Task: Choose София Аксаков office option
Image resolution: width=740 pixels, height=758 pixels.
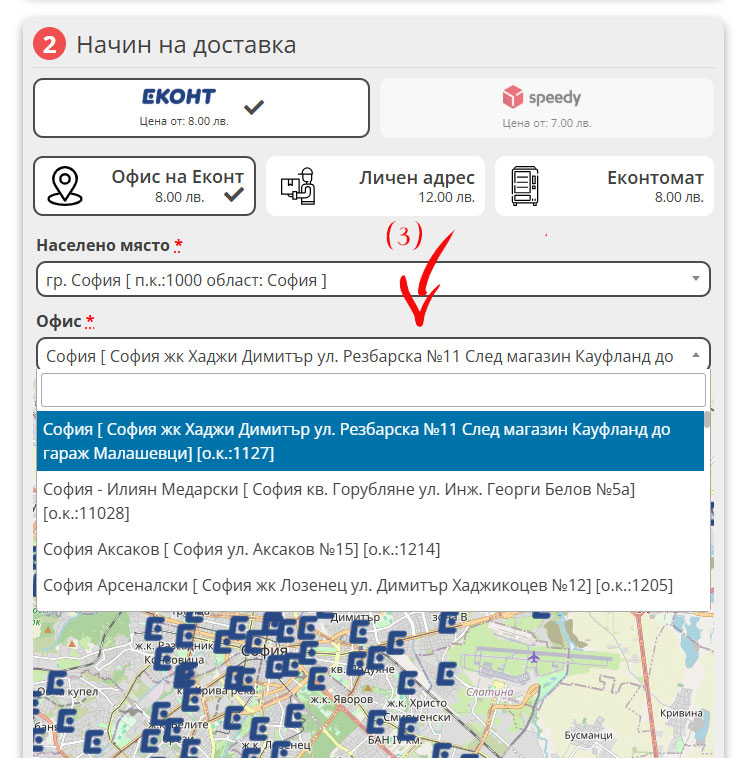Action: pyautogui.click(x=370, y=549)
